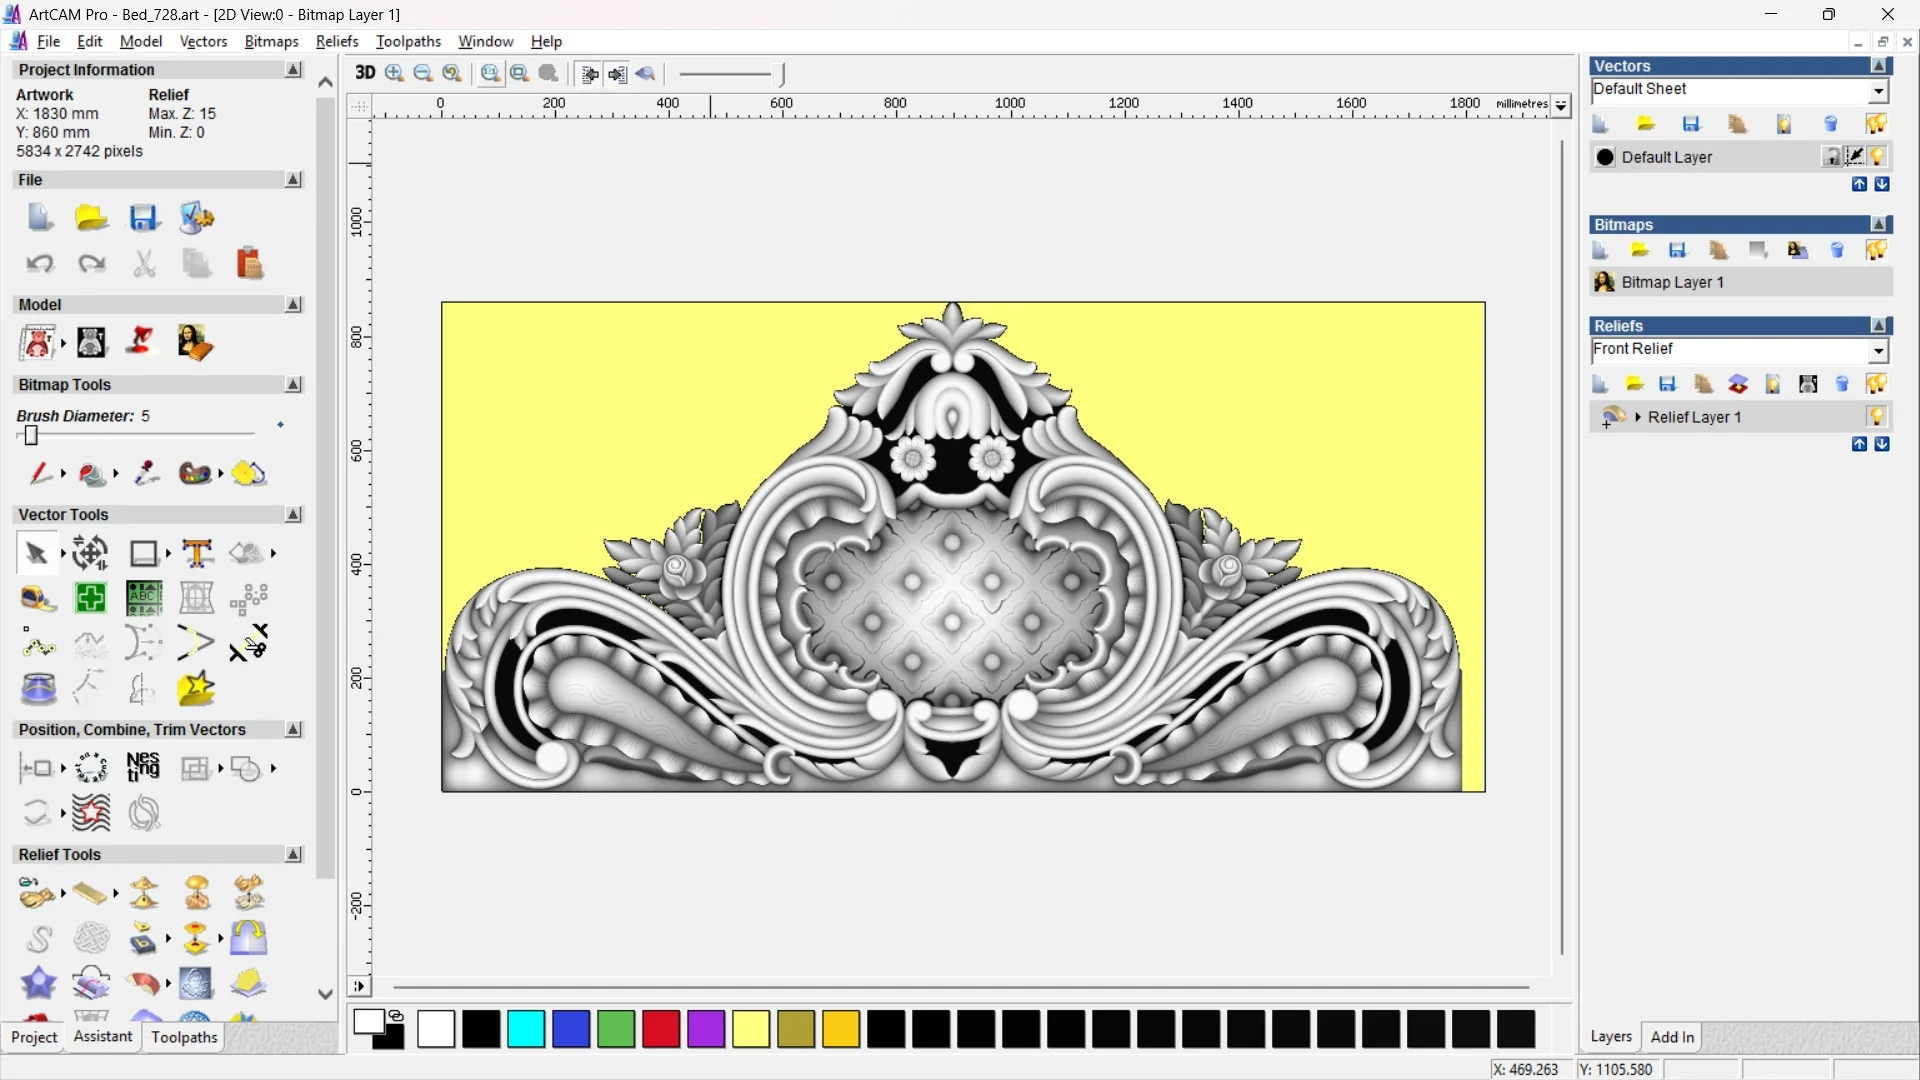Screen dimensions: 1920x1080
Task: Select Bitmap Layer 1 entry
Action: tap(1672, 282)
